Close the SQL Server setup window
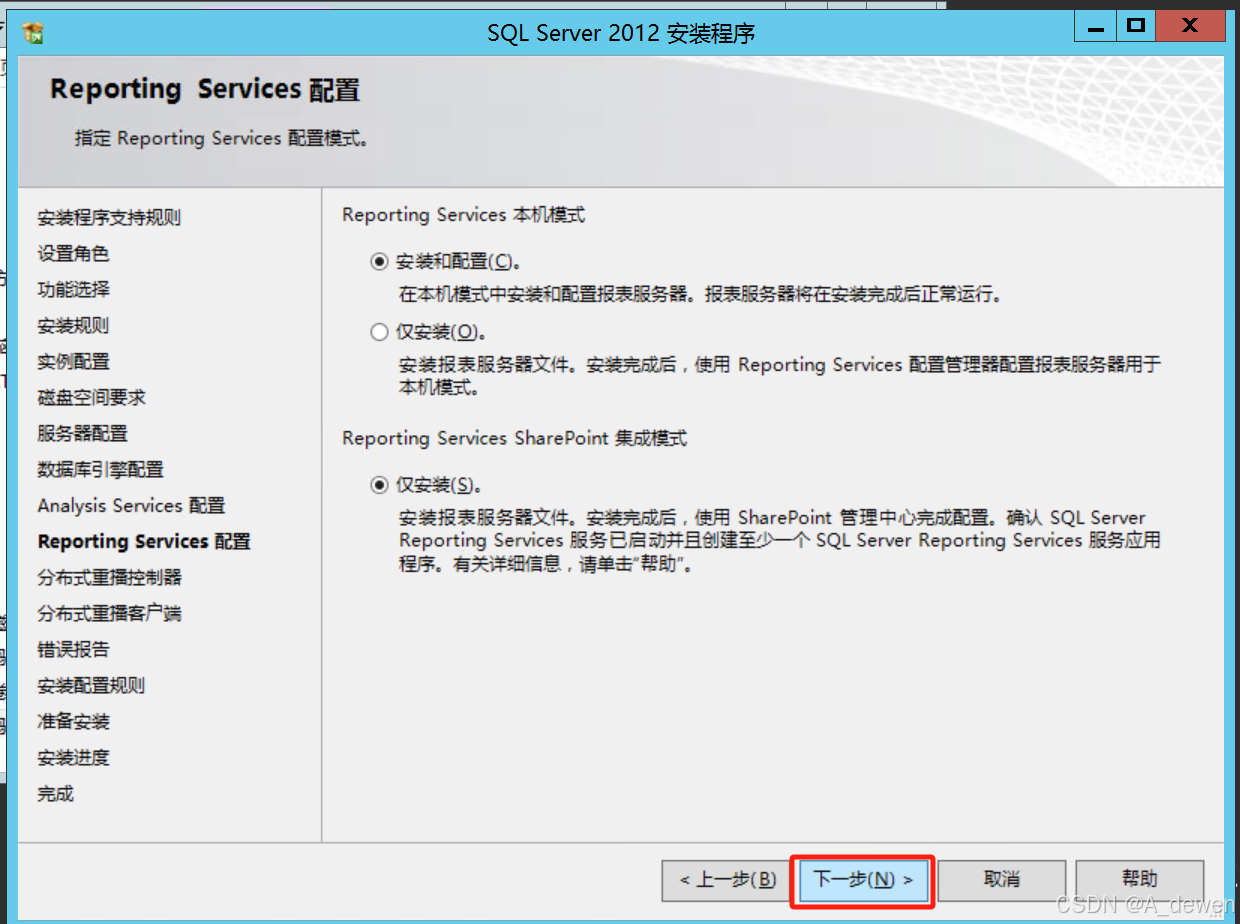The width and height of the screenshot is (1240, 924). point(1190,25)
